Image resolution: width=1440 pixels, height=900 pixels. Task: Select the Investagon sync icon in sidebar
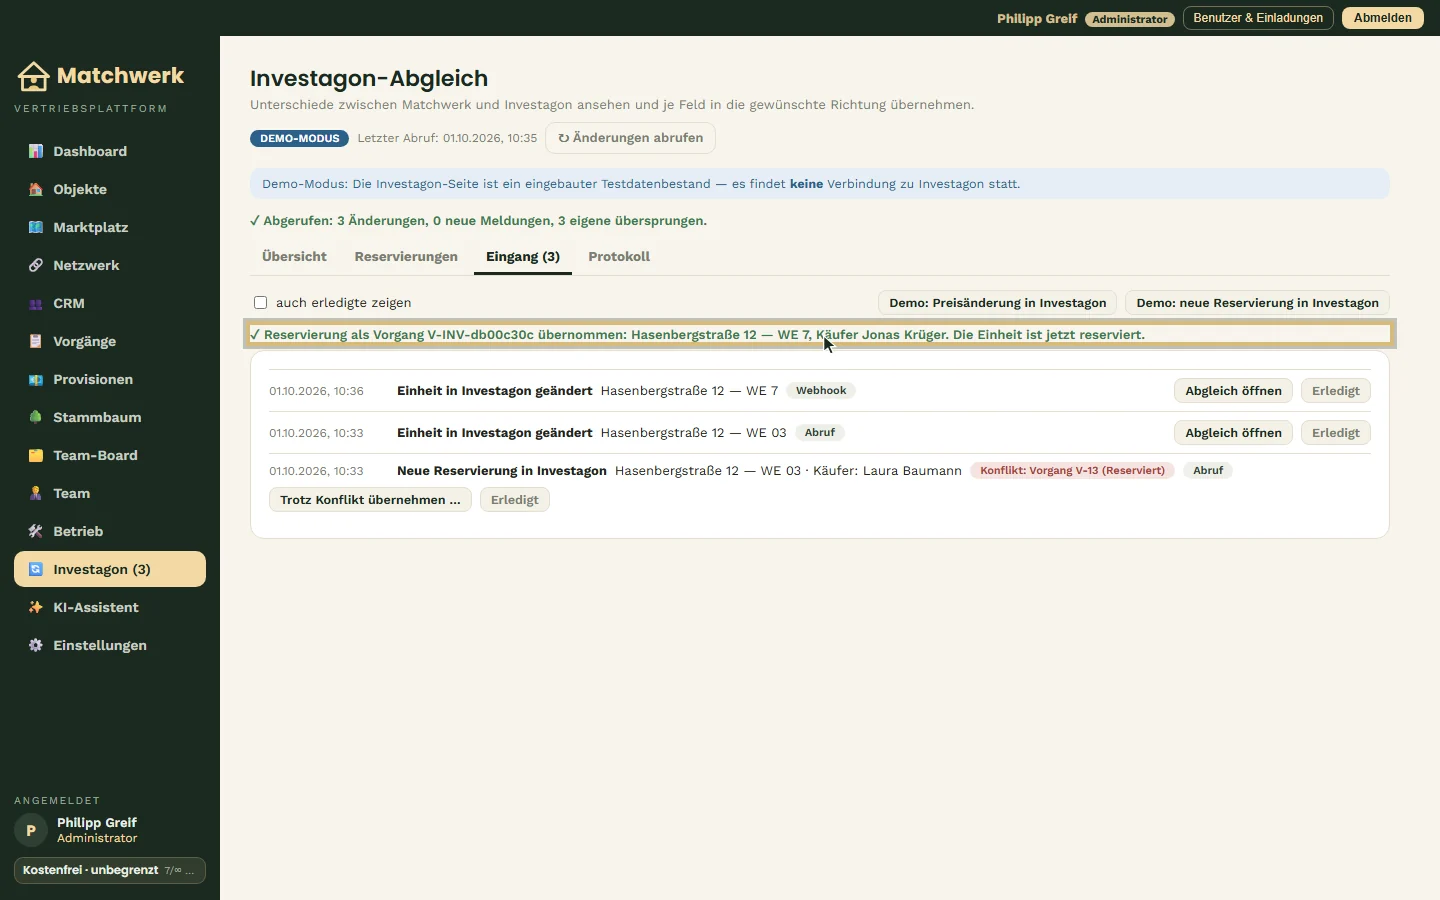coord(36,569)
